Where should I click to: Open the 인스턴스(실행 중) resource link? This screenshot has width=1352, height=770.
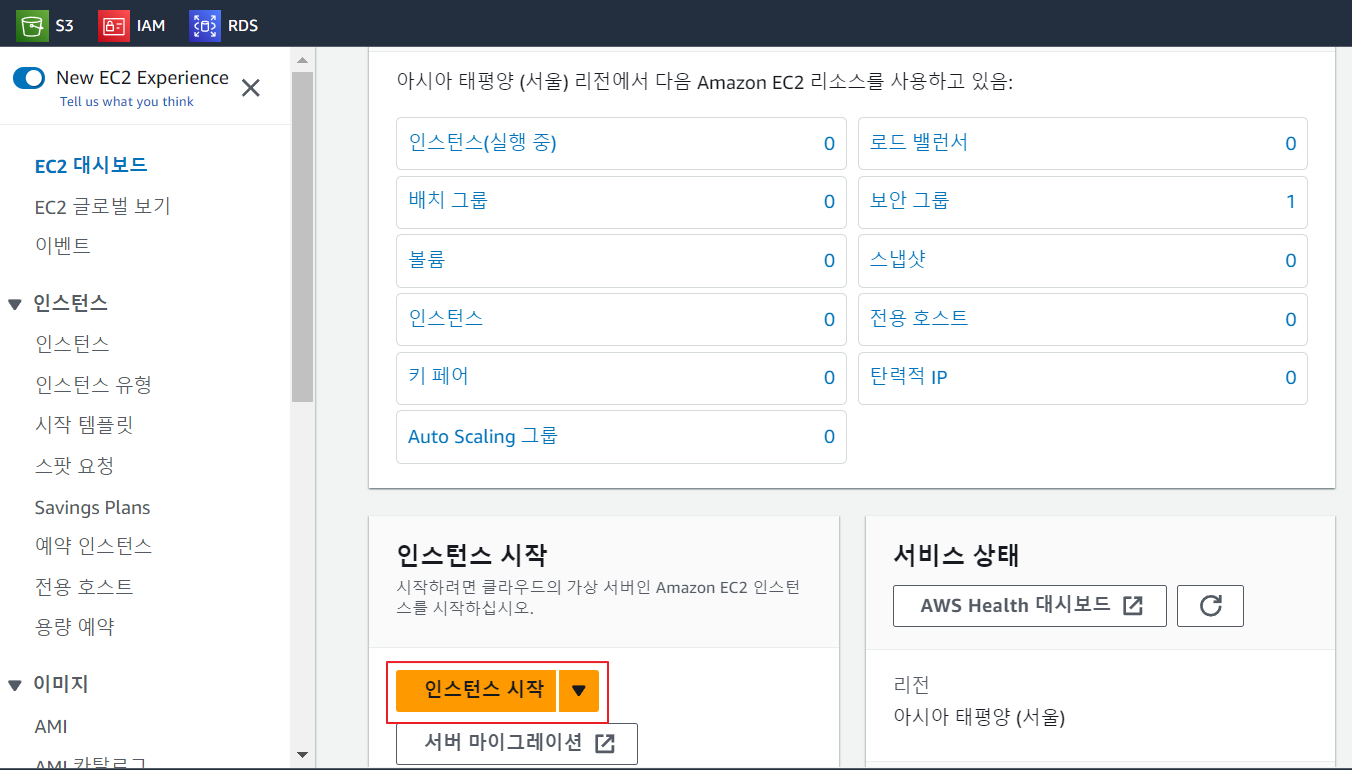482,143
